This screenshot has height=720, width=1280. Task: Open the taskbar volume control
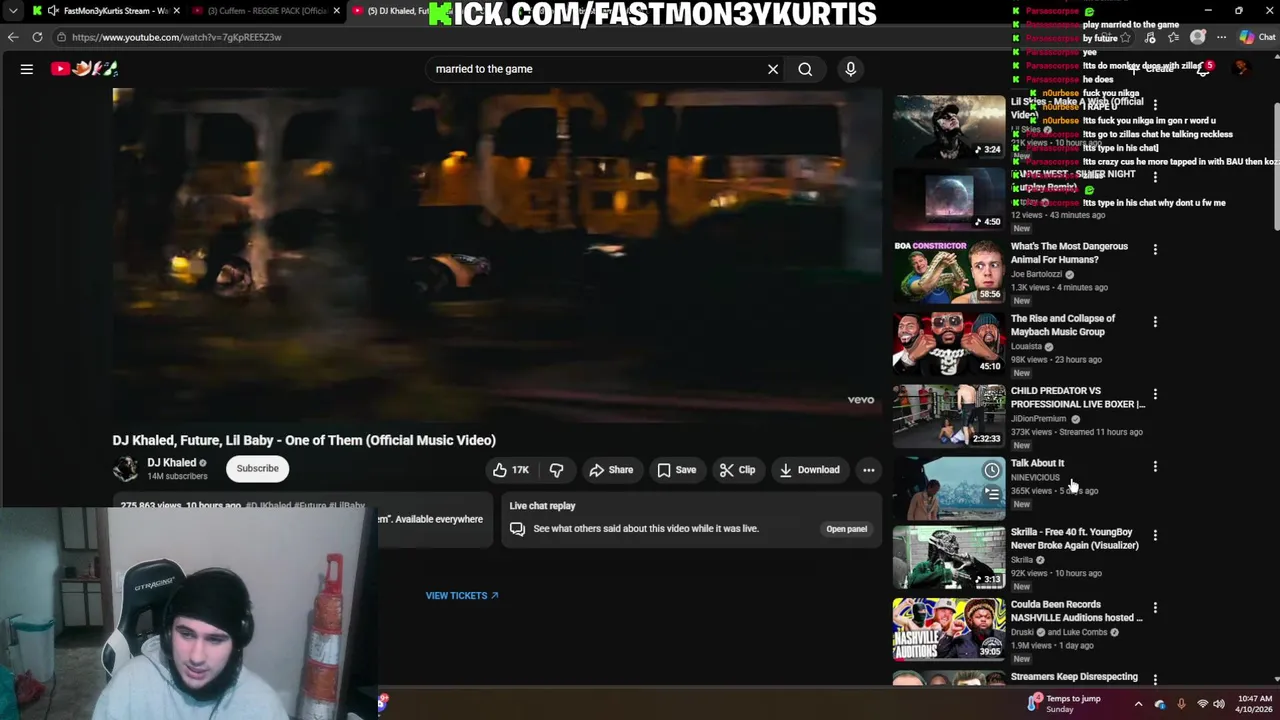[x=1219, y=704]
